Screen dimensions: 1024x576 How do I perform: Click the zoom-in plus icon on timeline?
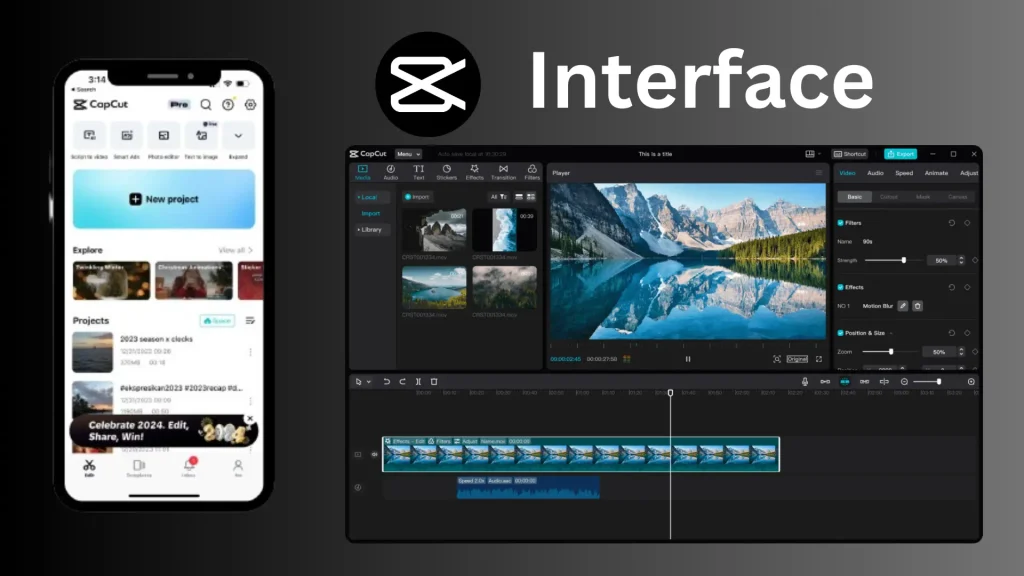pos(971,381)
